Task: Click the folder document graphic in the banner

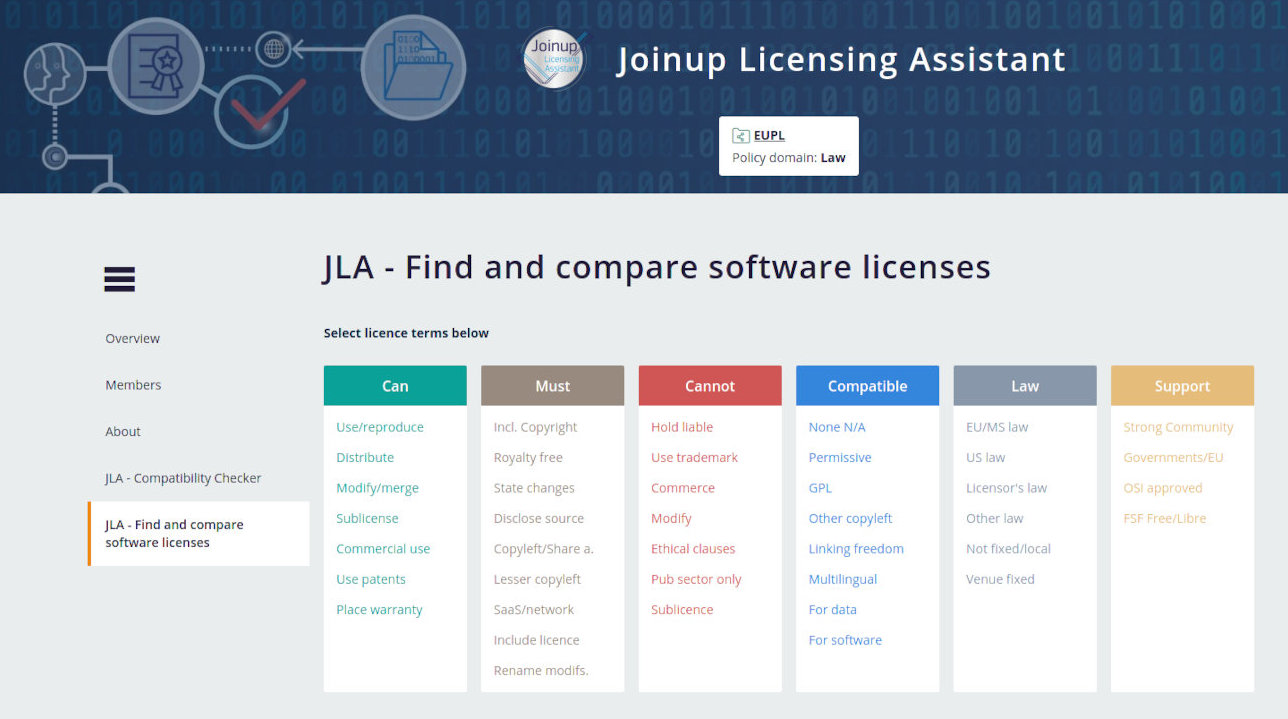Action: pos(413,66)
